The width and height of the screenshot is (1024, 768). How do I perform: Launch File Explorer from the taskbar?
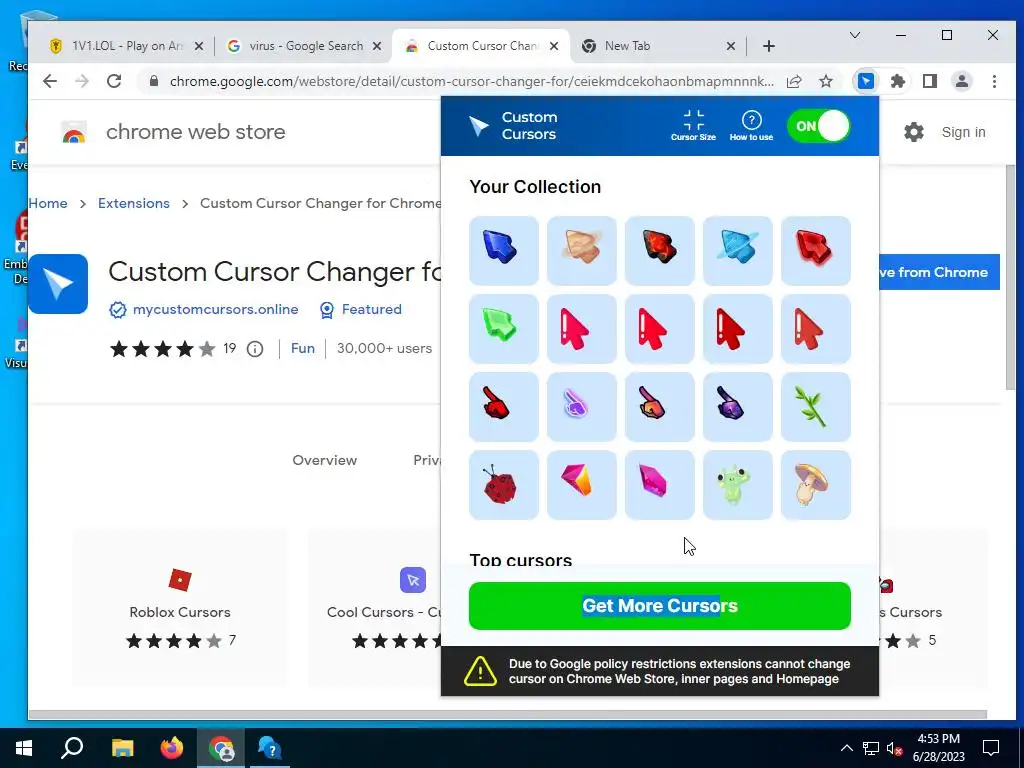pyautogui.click(x=122, y=748)
